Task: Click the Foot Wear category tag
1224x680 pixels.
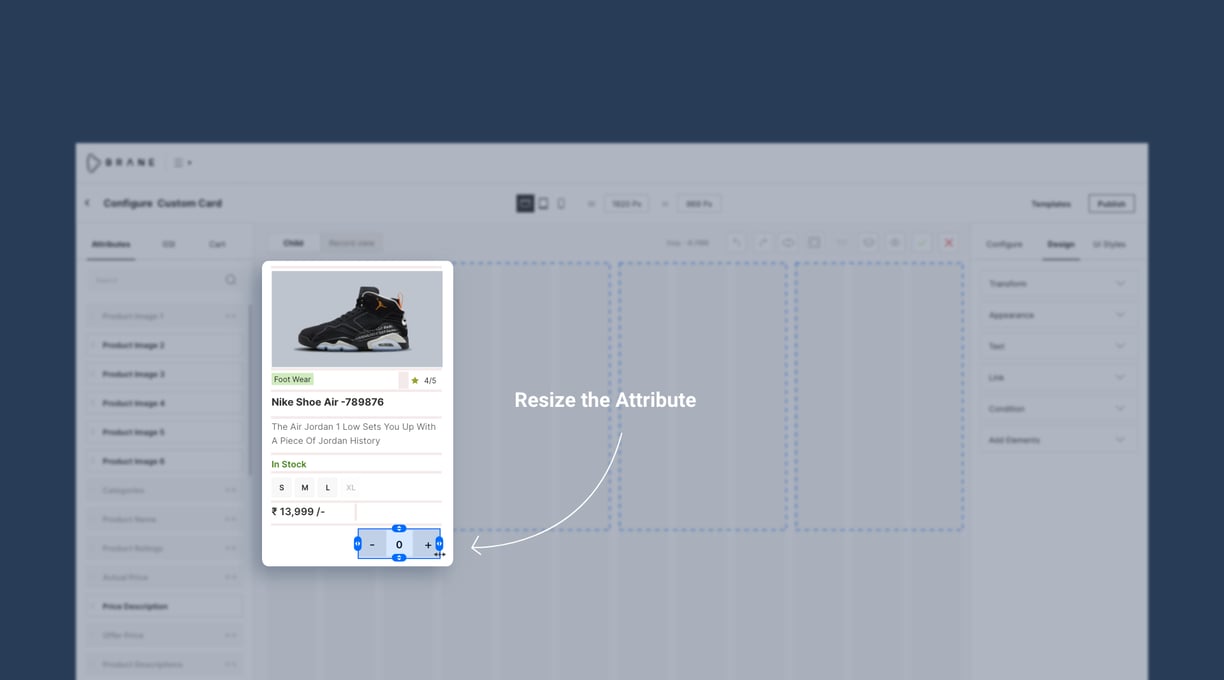Action: point(293,379)
